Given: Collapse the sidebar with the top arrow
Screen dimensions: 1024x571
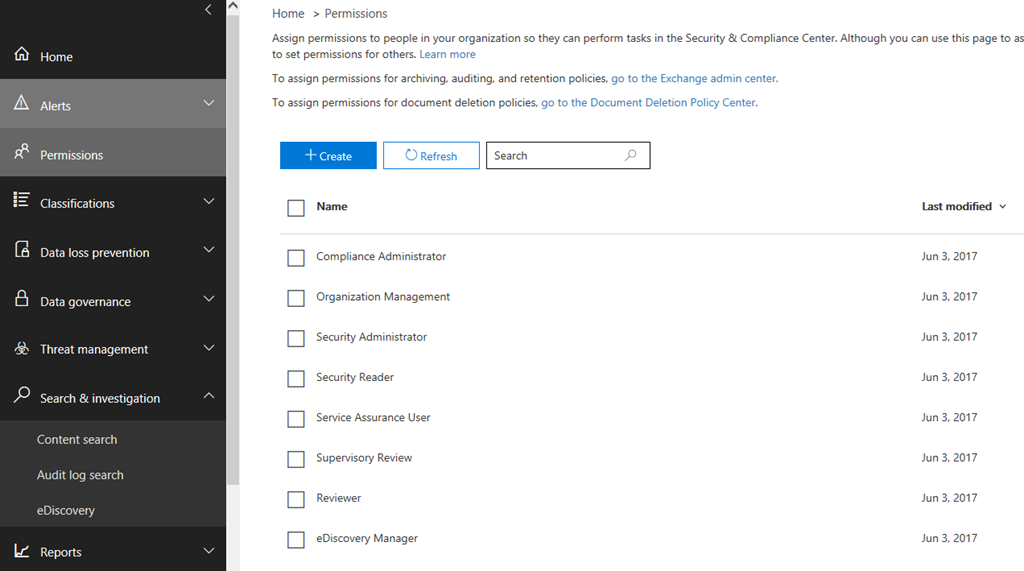Looking at the screenshot, I should [208, 10].
